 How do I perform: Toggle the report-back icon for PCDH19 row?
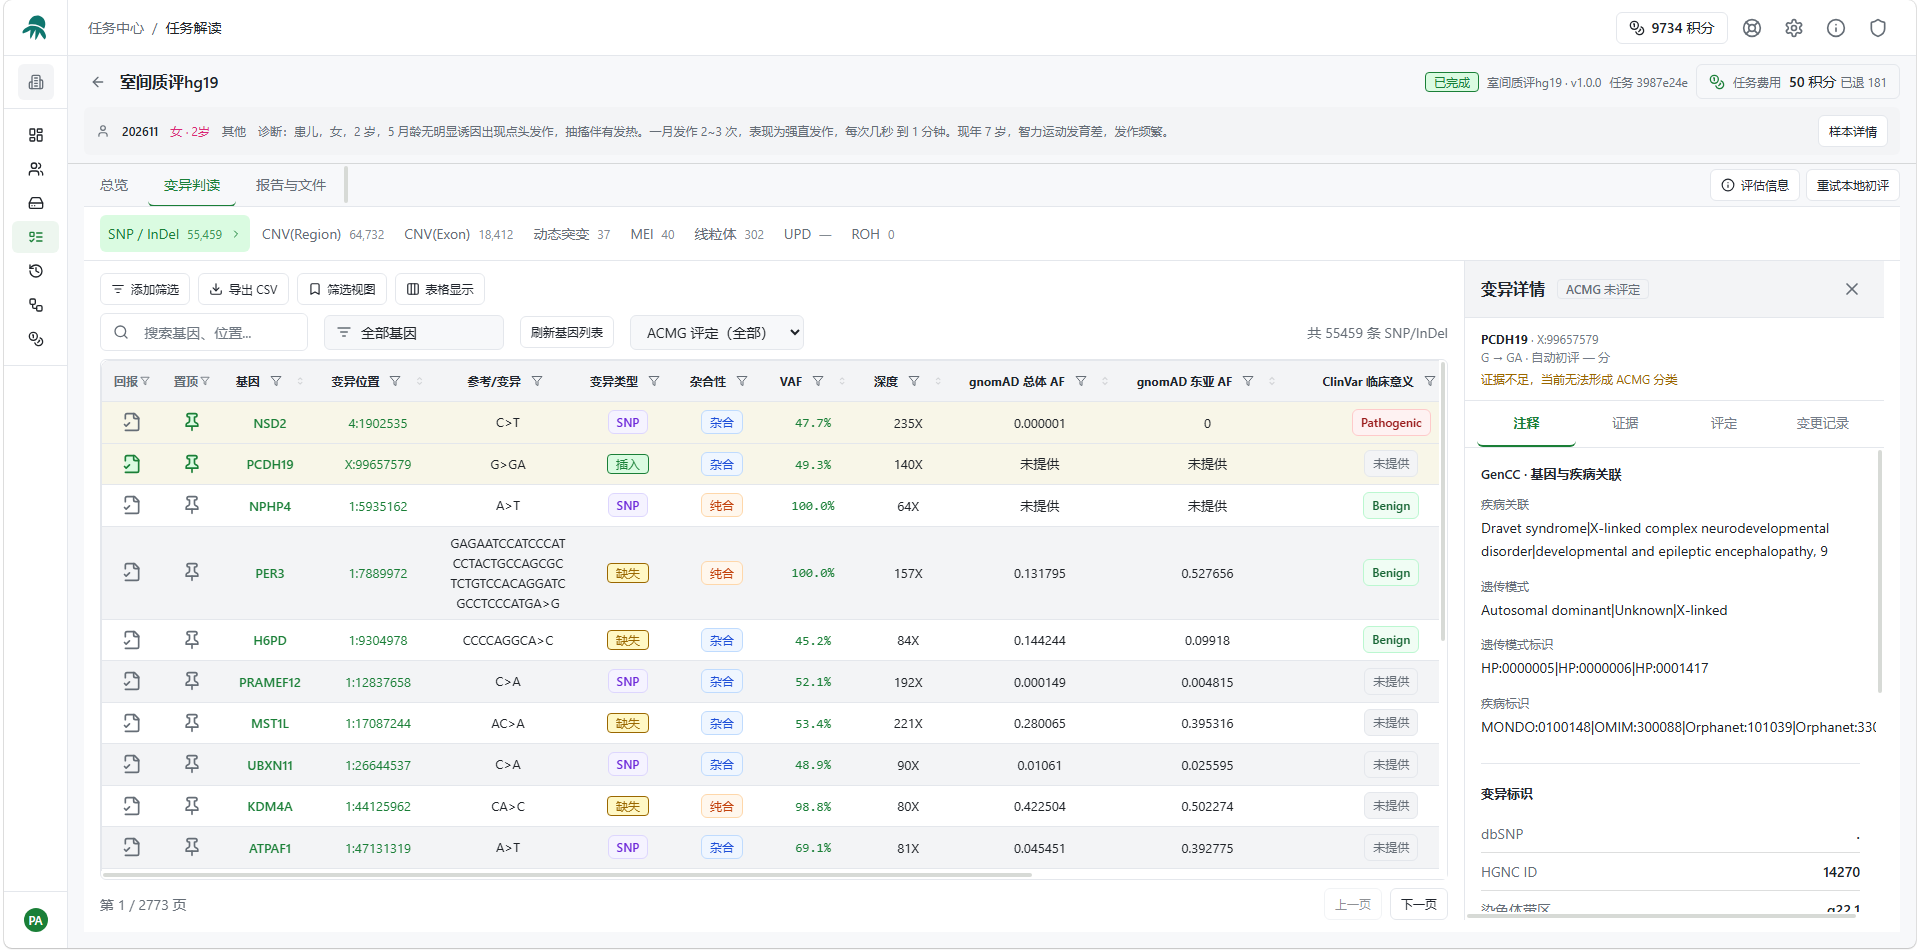[132, 464]
